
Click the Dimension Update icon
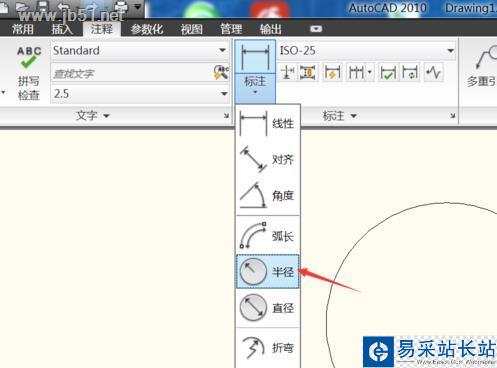point(410,72)
